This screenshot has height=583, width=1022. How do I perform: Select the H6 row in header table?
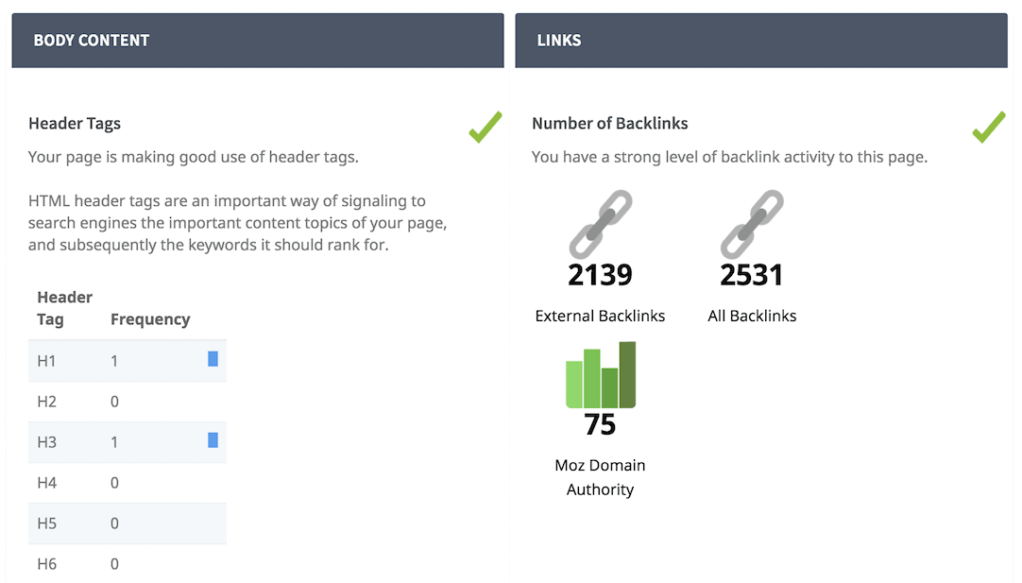[127, 564]
